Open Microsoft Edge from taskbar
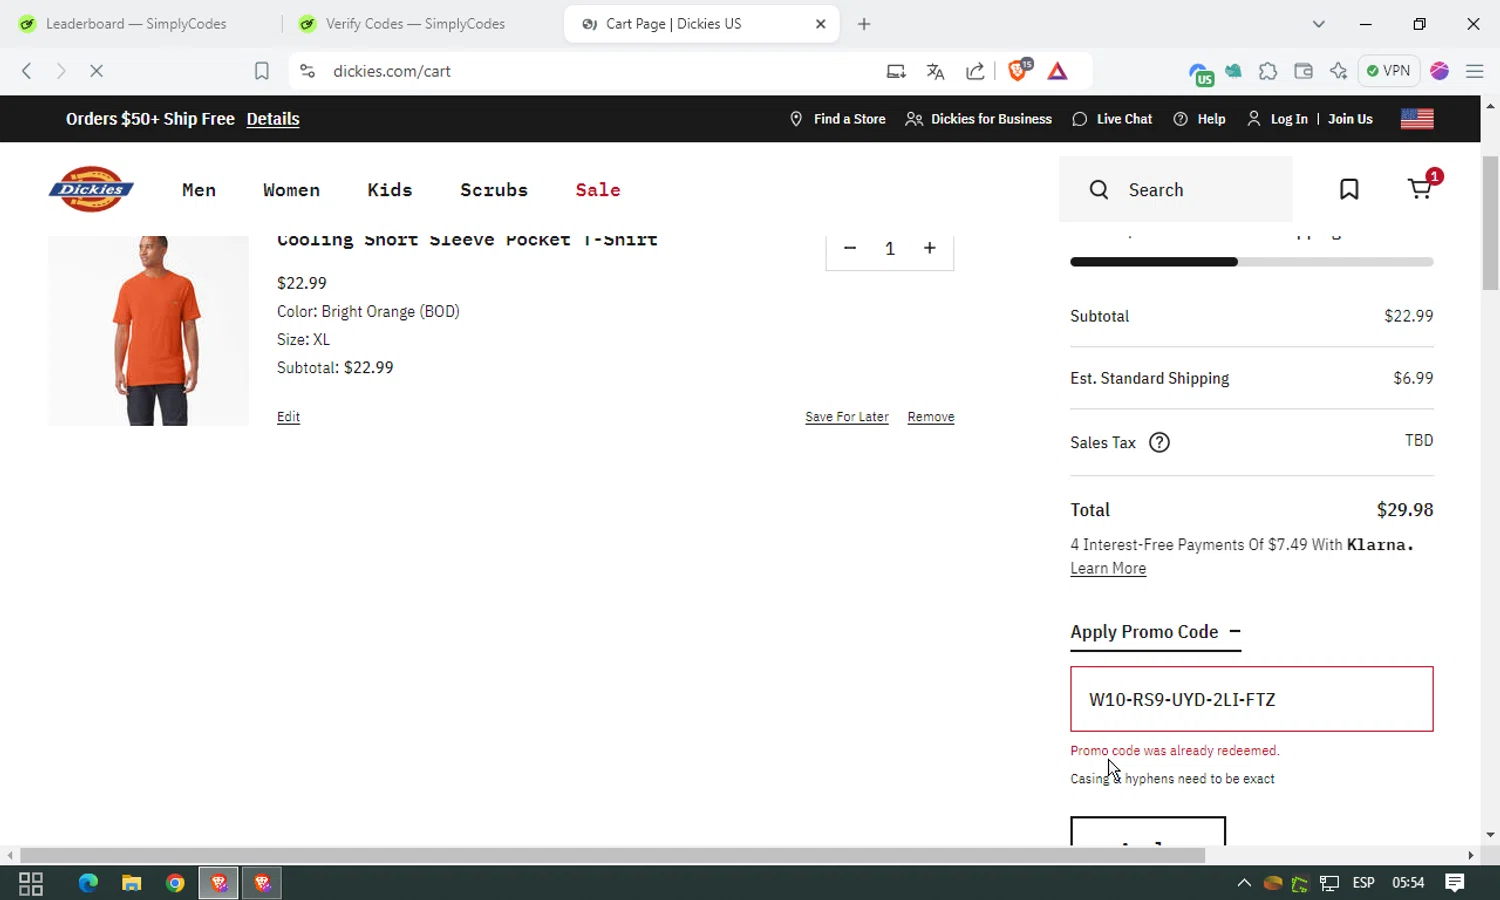The image size is (1500, 900). coord(88,883)
